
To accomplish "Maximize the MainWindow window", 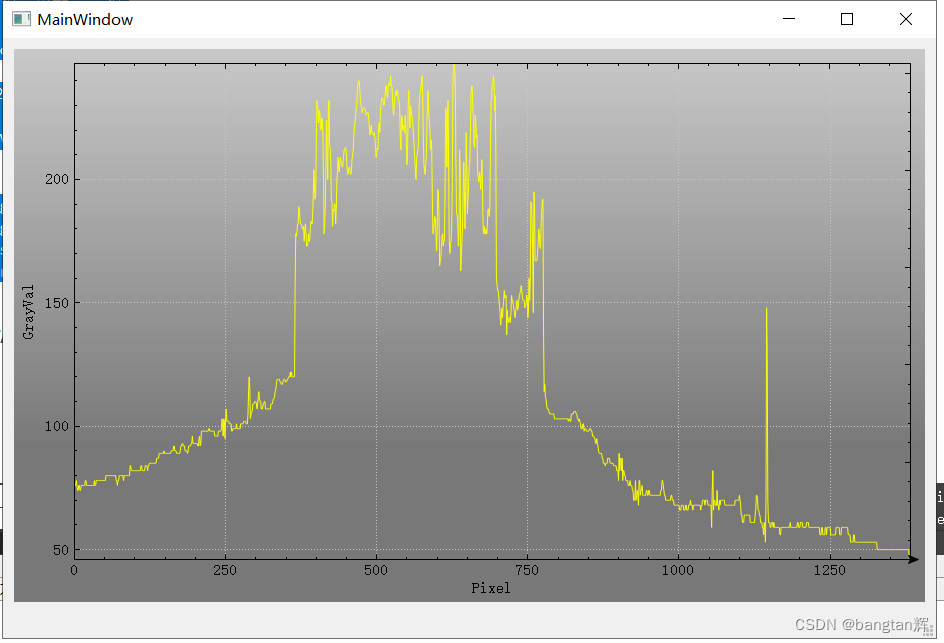I will (846, 19).
